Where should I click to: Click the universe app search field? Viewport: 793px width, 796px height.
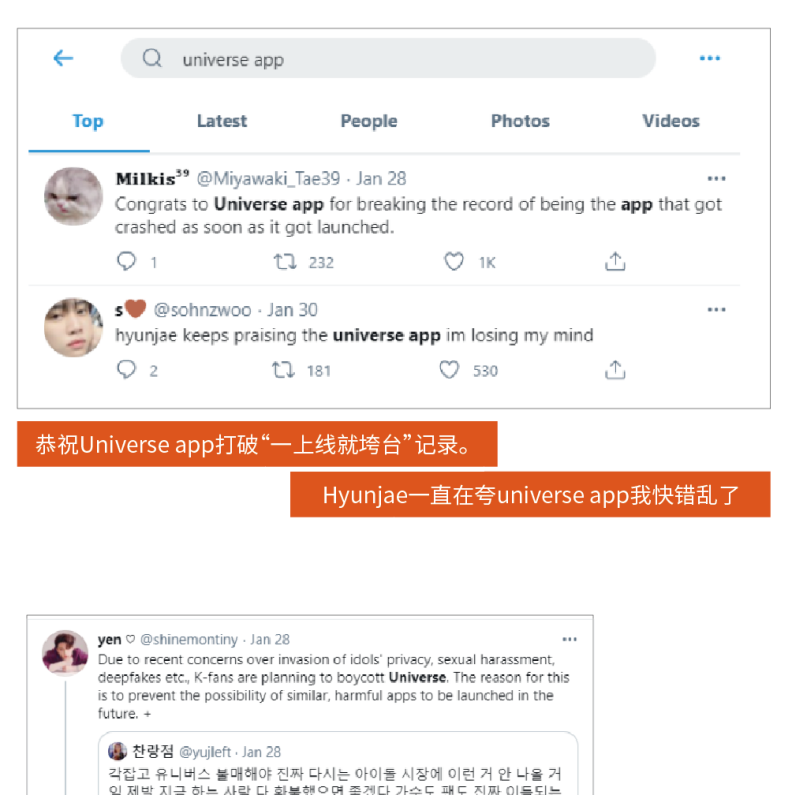388,58
